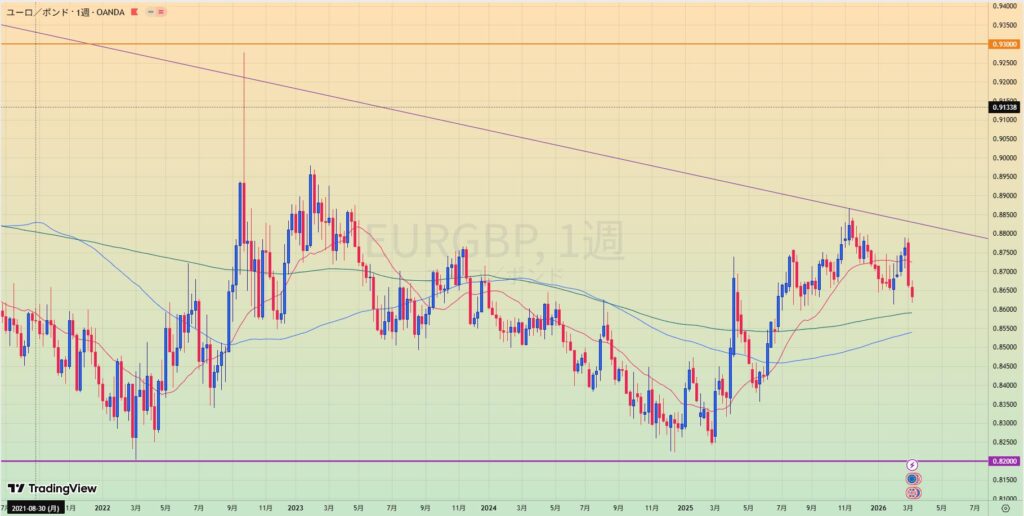
Task: Click the bottom pink event marker icon
Action: pyautogui.click(x=912, y=493)
